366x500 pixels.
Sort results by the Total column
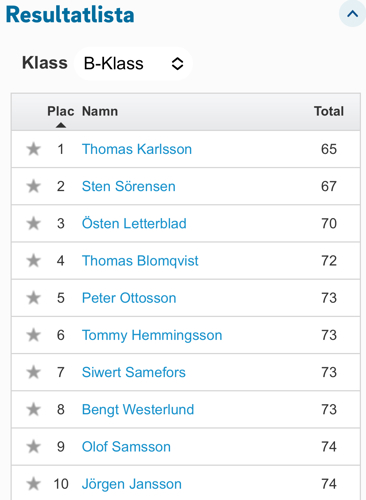click(329, 111)
